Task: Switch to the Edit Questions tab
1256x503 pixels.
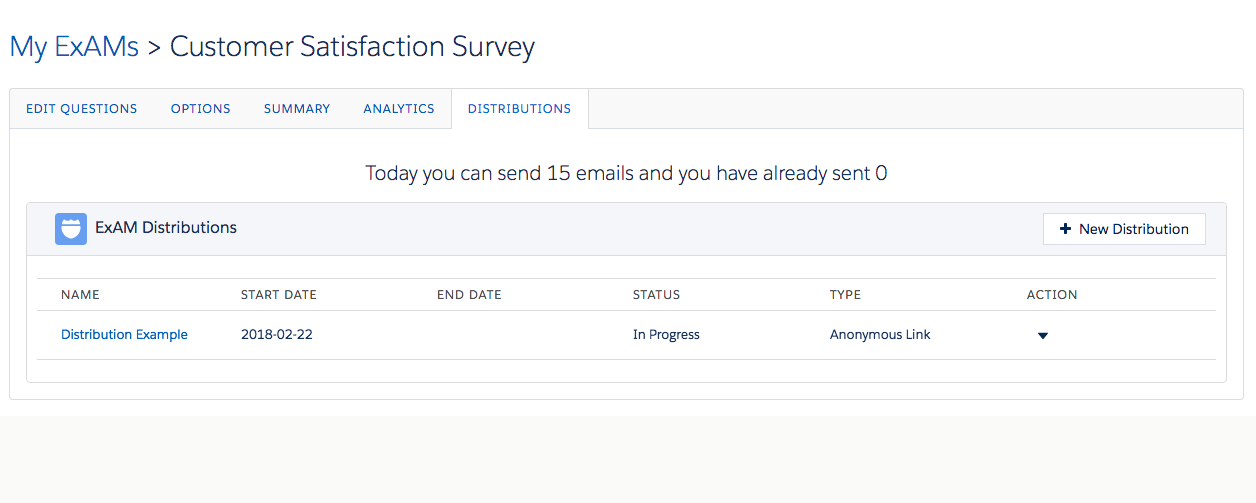Action: (x=82, y=109)
